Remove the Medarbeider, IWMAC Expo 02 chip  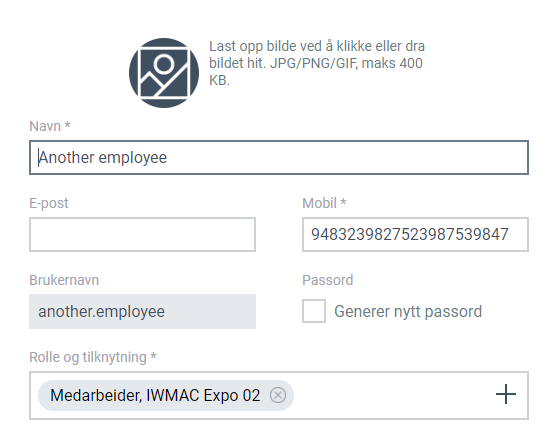click(x=278, y=395)
